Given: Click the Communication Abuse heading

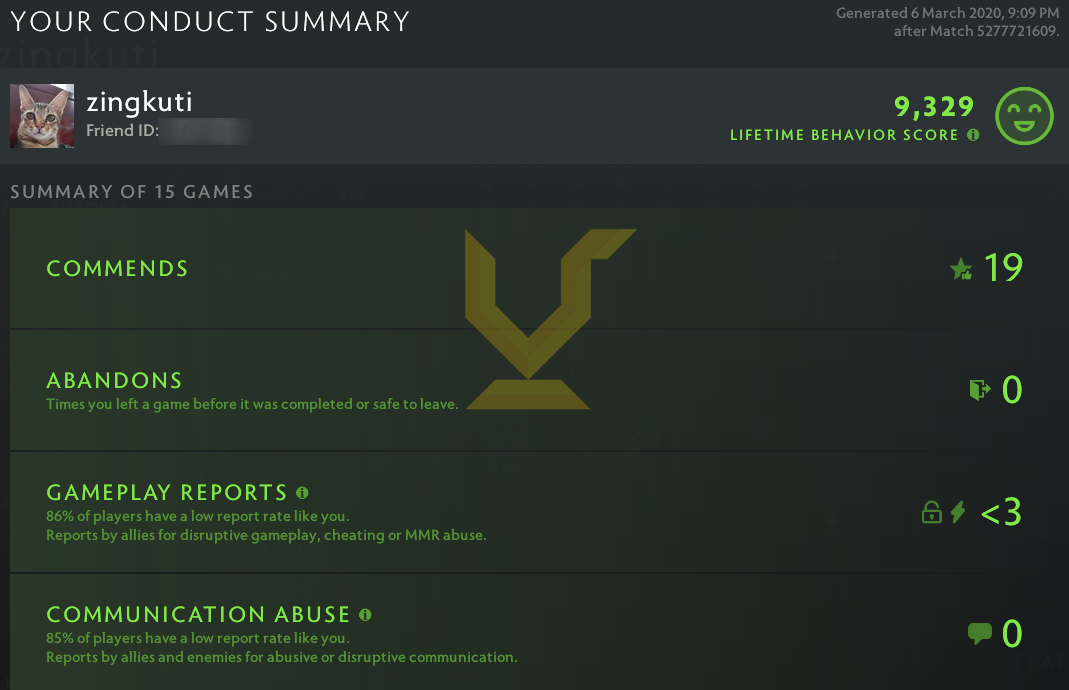Looking at the screenshot, I should point(198,614).
